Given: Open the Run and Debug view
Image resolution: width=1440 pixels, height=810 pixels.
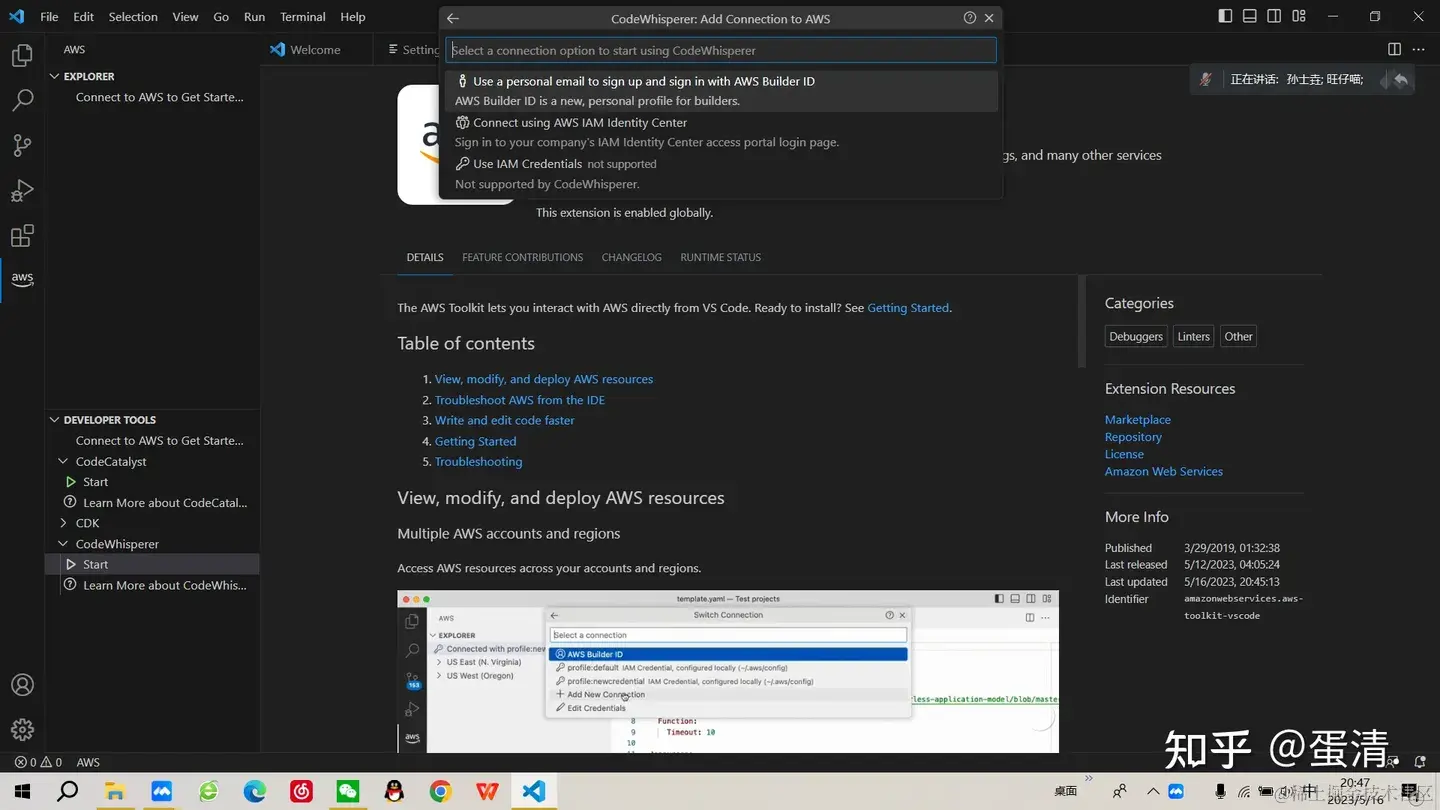Looking at the screenshot, I should (22, 190).
